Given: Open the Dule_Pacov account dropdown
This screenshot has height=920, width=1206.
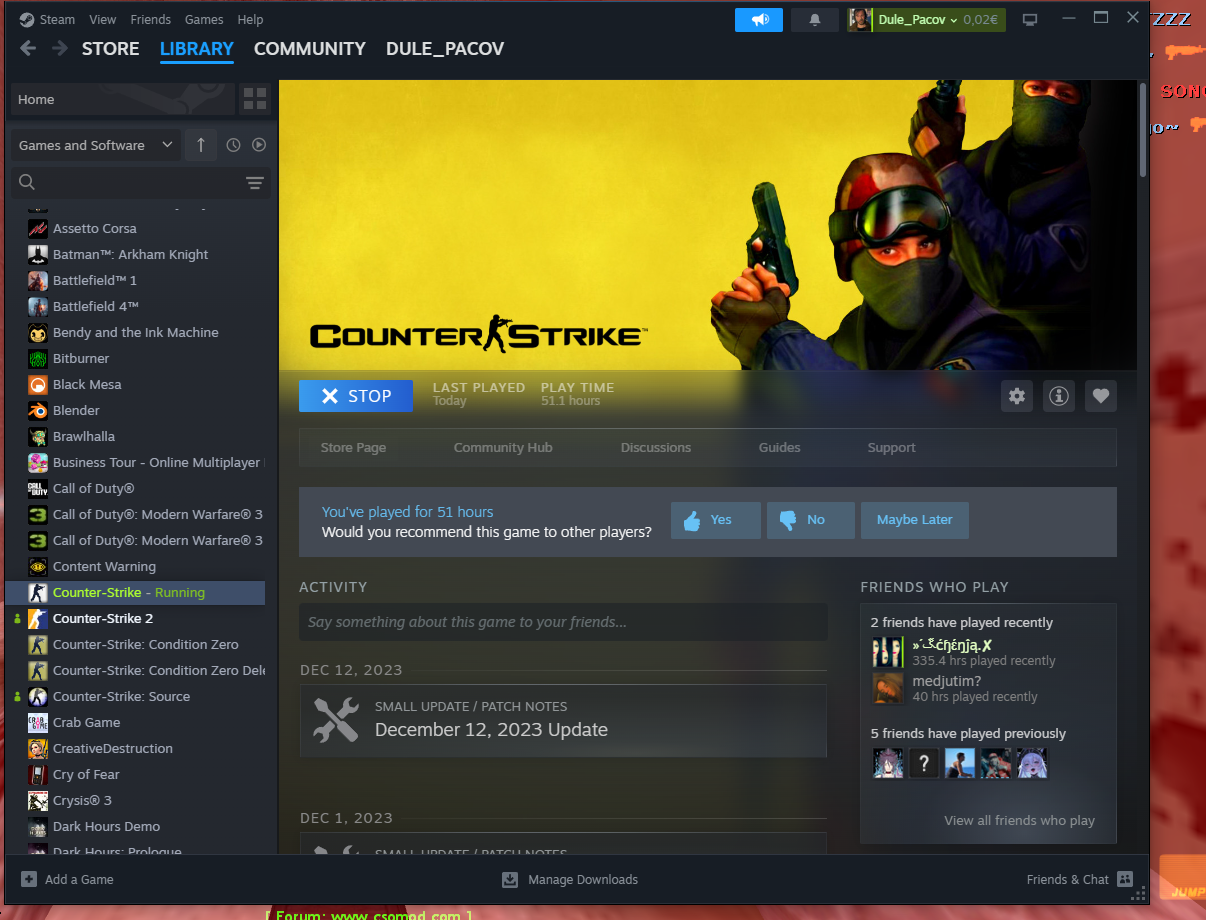Looking at the screenshot, I should tap(917, 20).
